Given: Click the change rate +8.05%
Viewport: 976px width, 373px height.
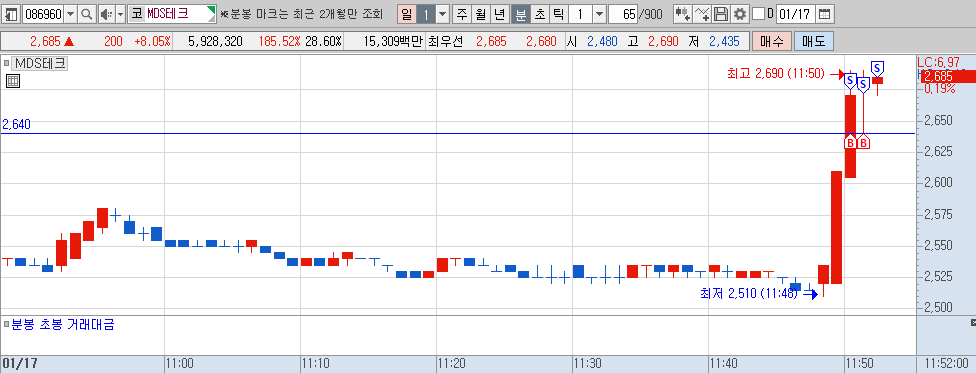Looking at the screenshot, I should tap(152, 42).
